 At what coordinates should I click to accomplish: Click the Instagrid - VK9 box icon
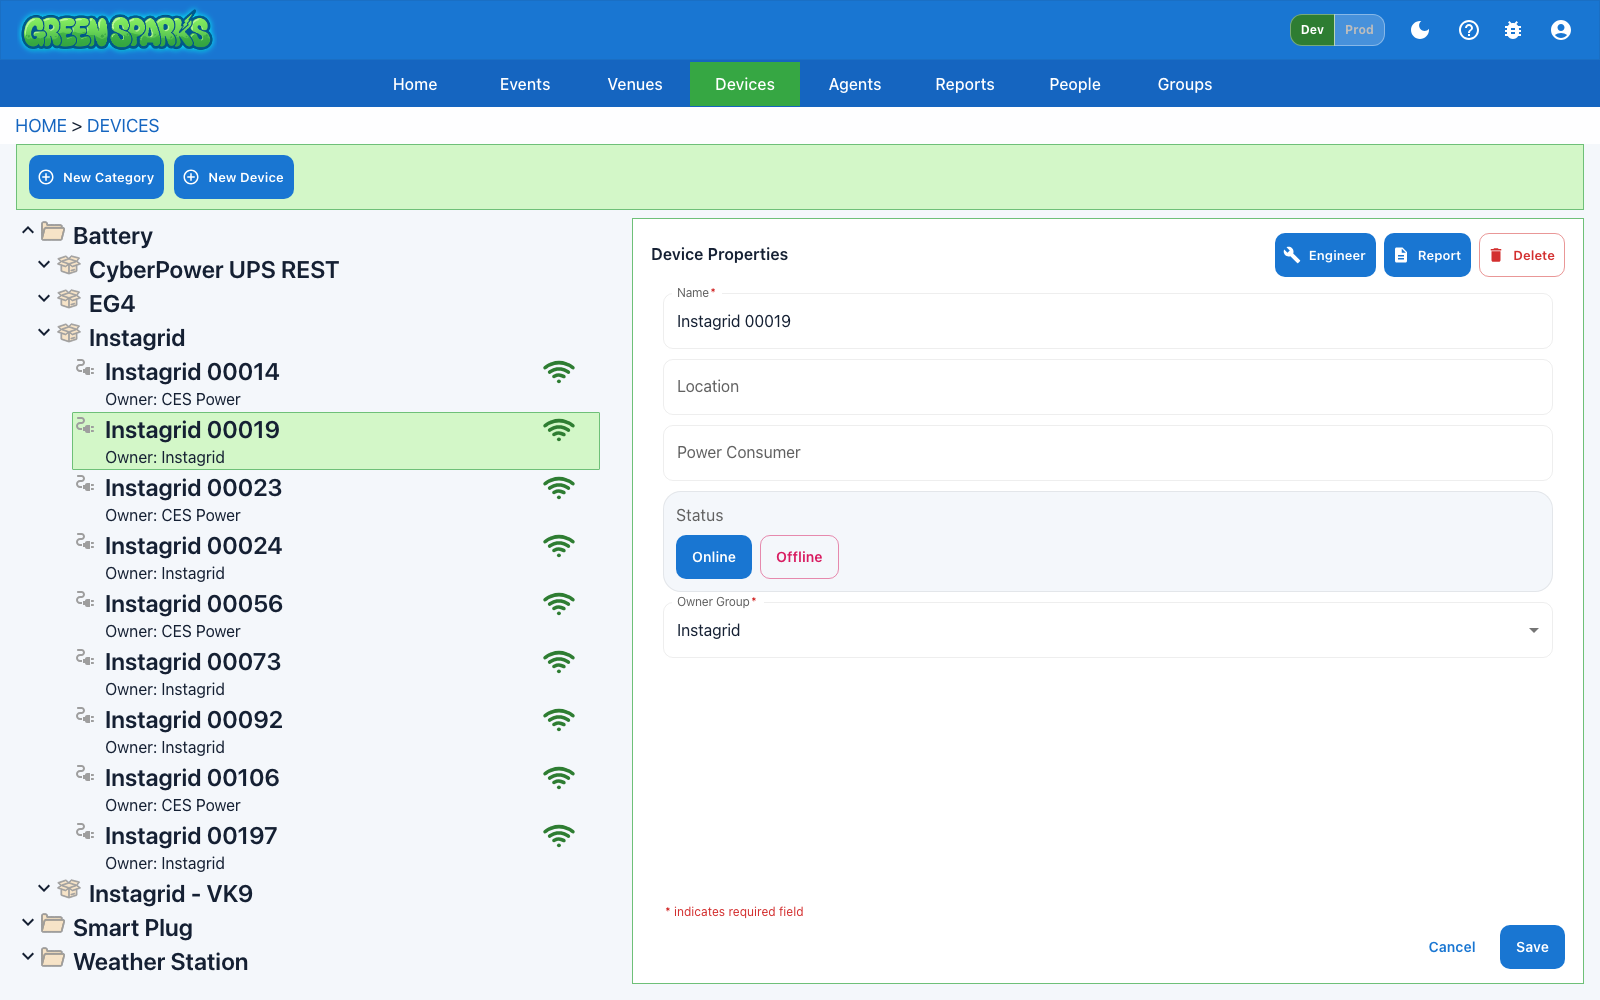coord(69,889)
